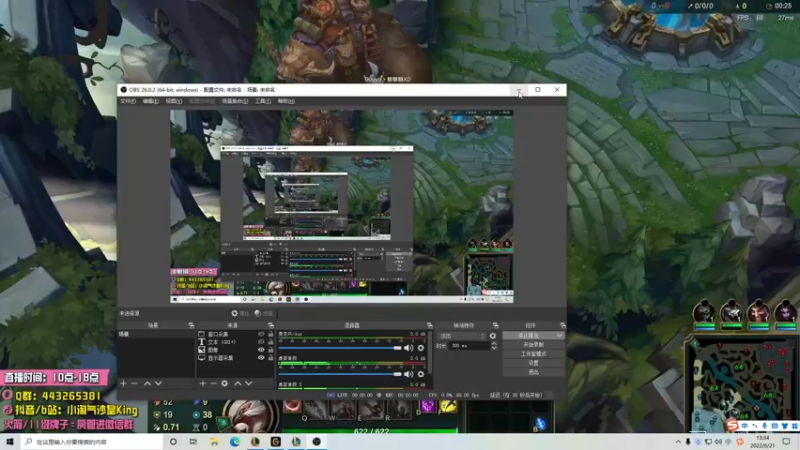Viewport: 800px width, 450px height.
Task: Select 场景 item in Scenes list
Action: pyautogui.click(x=157, y=334)
